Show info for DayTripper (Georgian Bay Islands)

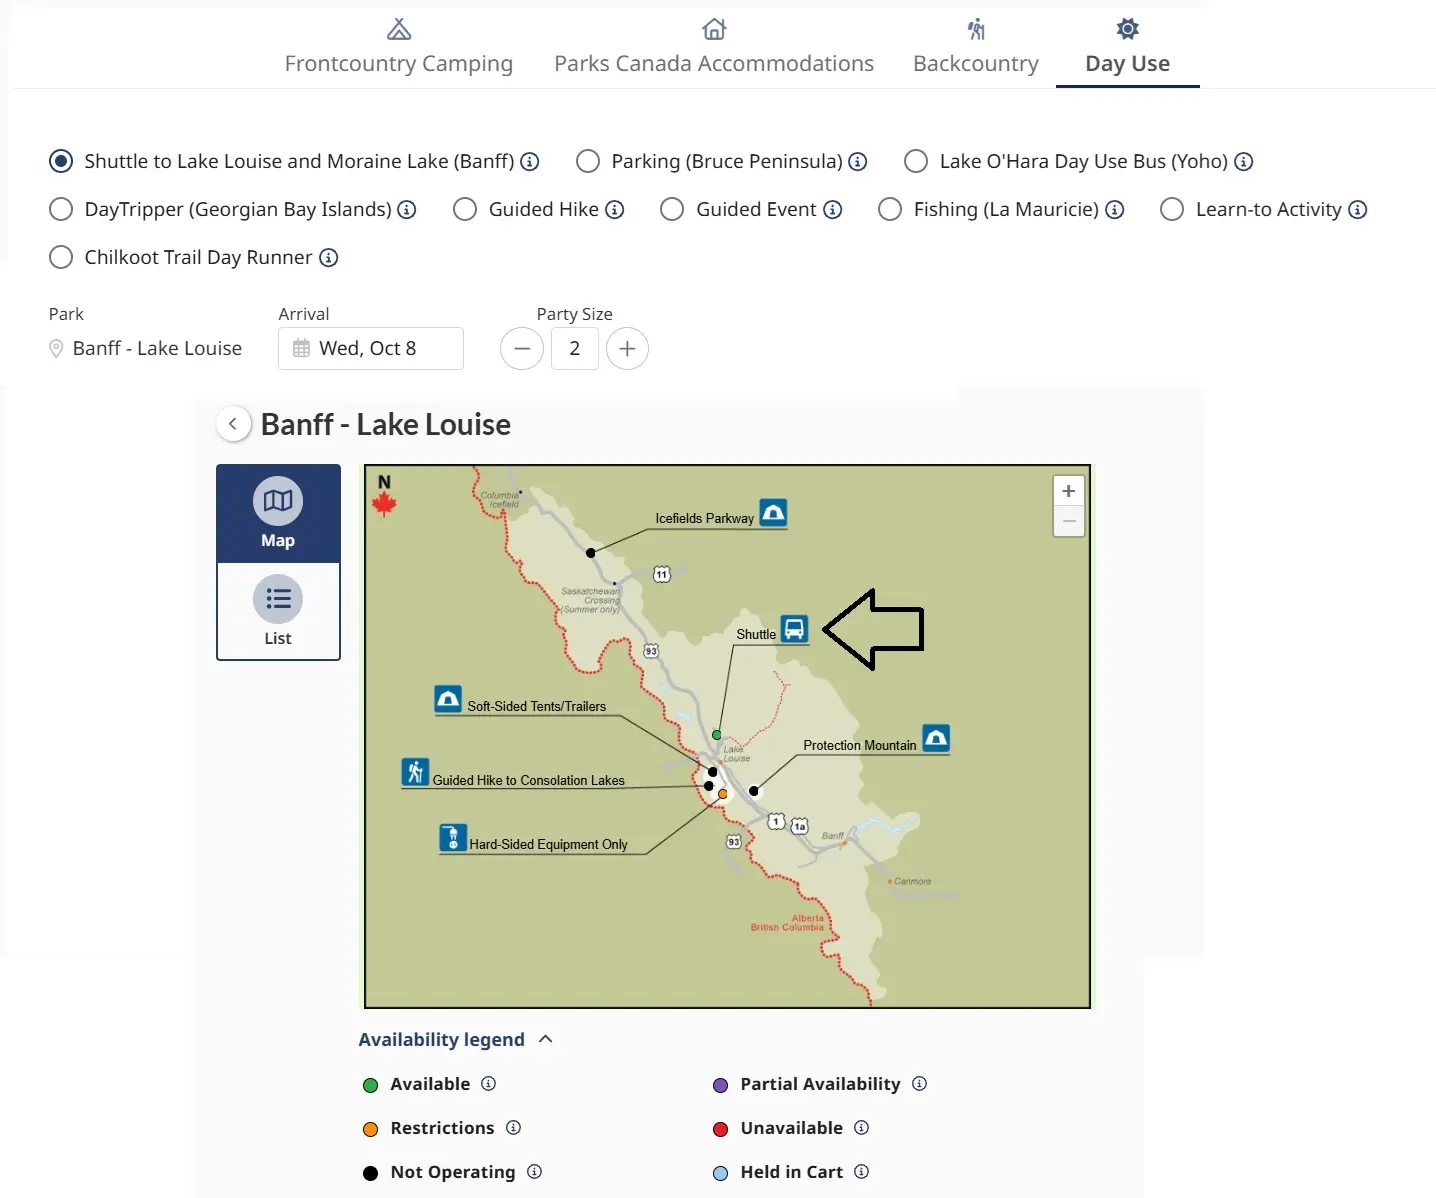(x=407, y=209)
